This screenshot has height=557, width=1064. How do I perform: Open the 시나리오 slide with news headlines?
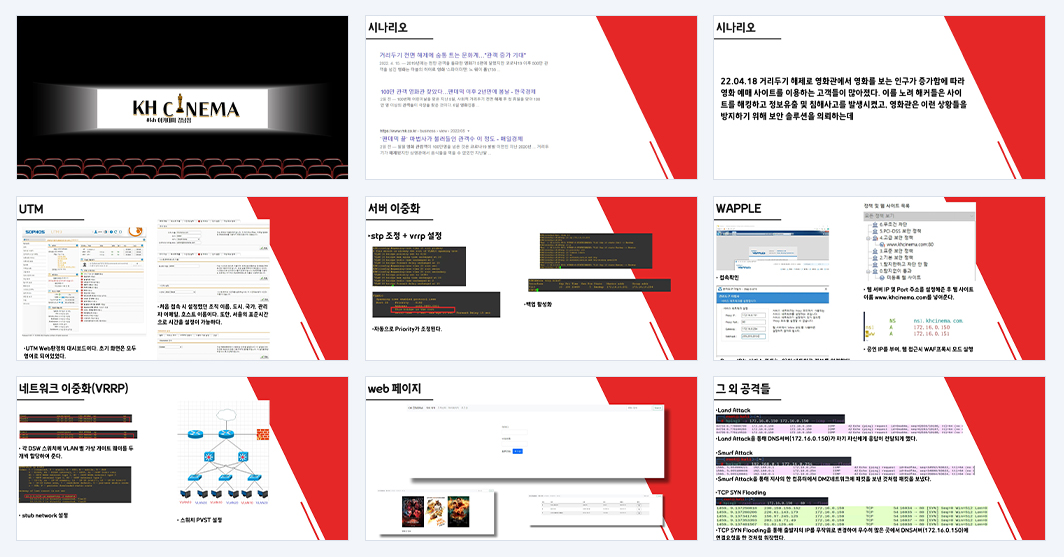pos(531,97)
